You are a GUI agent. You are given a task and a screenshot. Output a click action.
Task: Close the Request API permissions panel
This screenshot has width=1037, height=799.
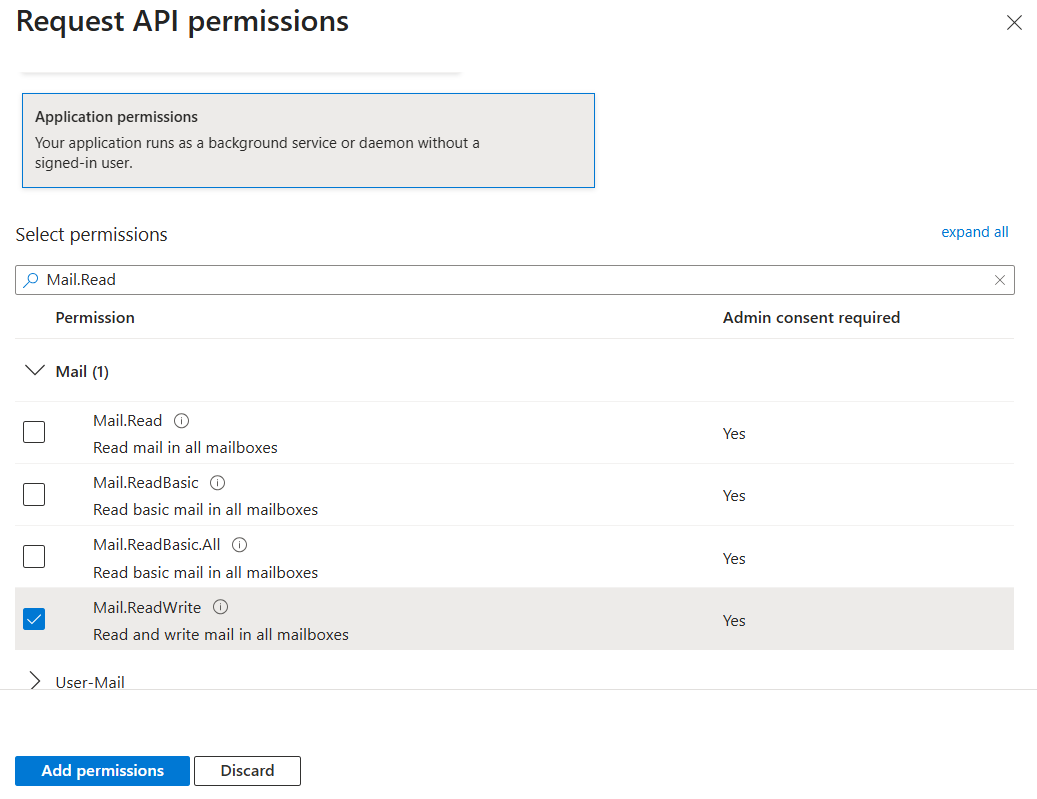point(1014,22)
